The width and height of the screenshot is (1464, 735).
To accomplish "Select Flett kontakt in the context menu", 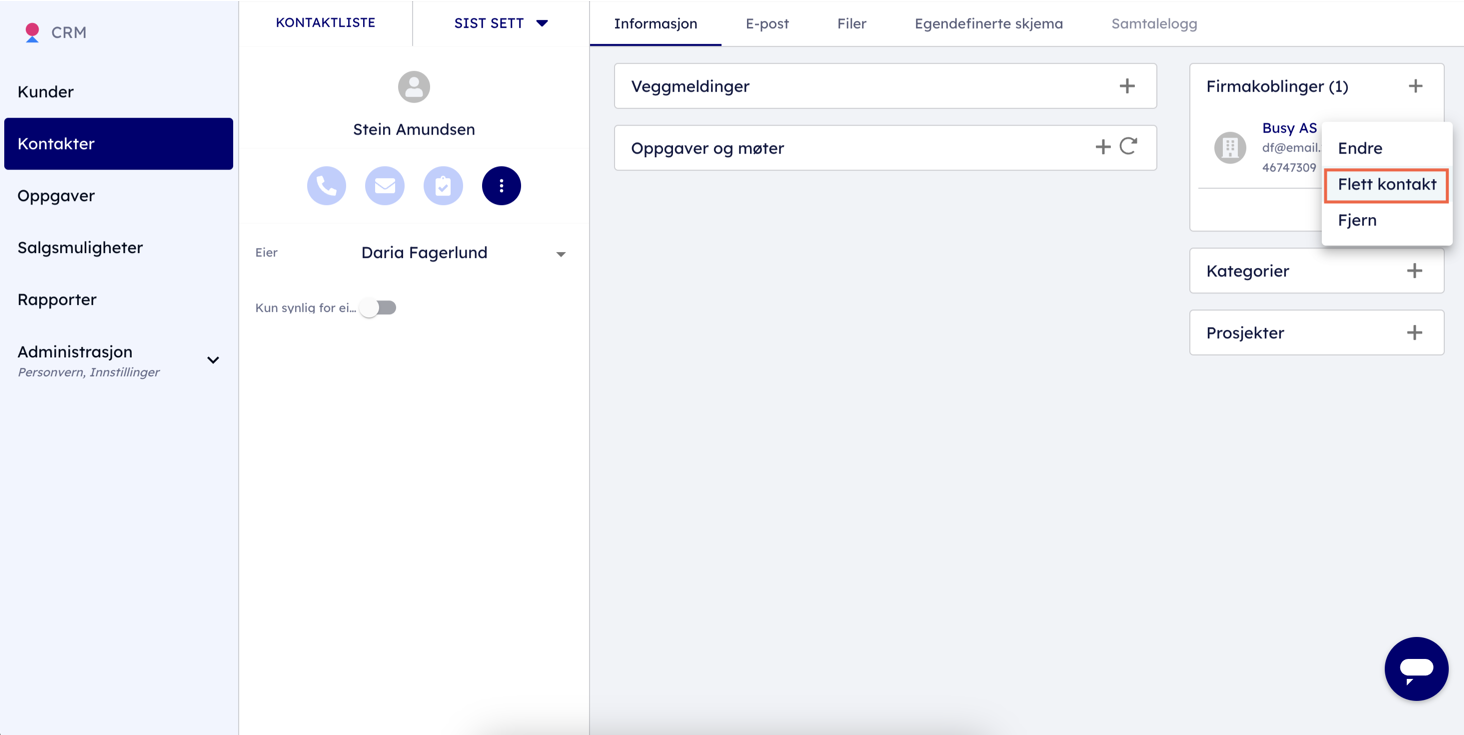I will [1386, 184].
